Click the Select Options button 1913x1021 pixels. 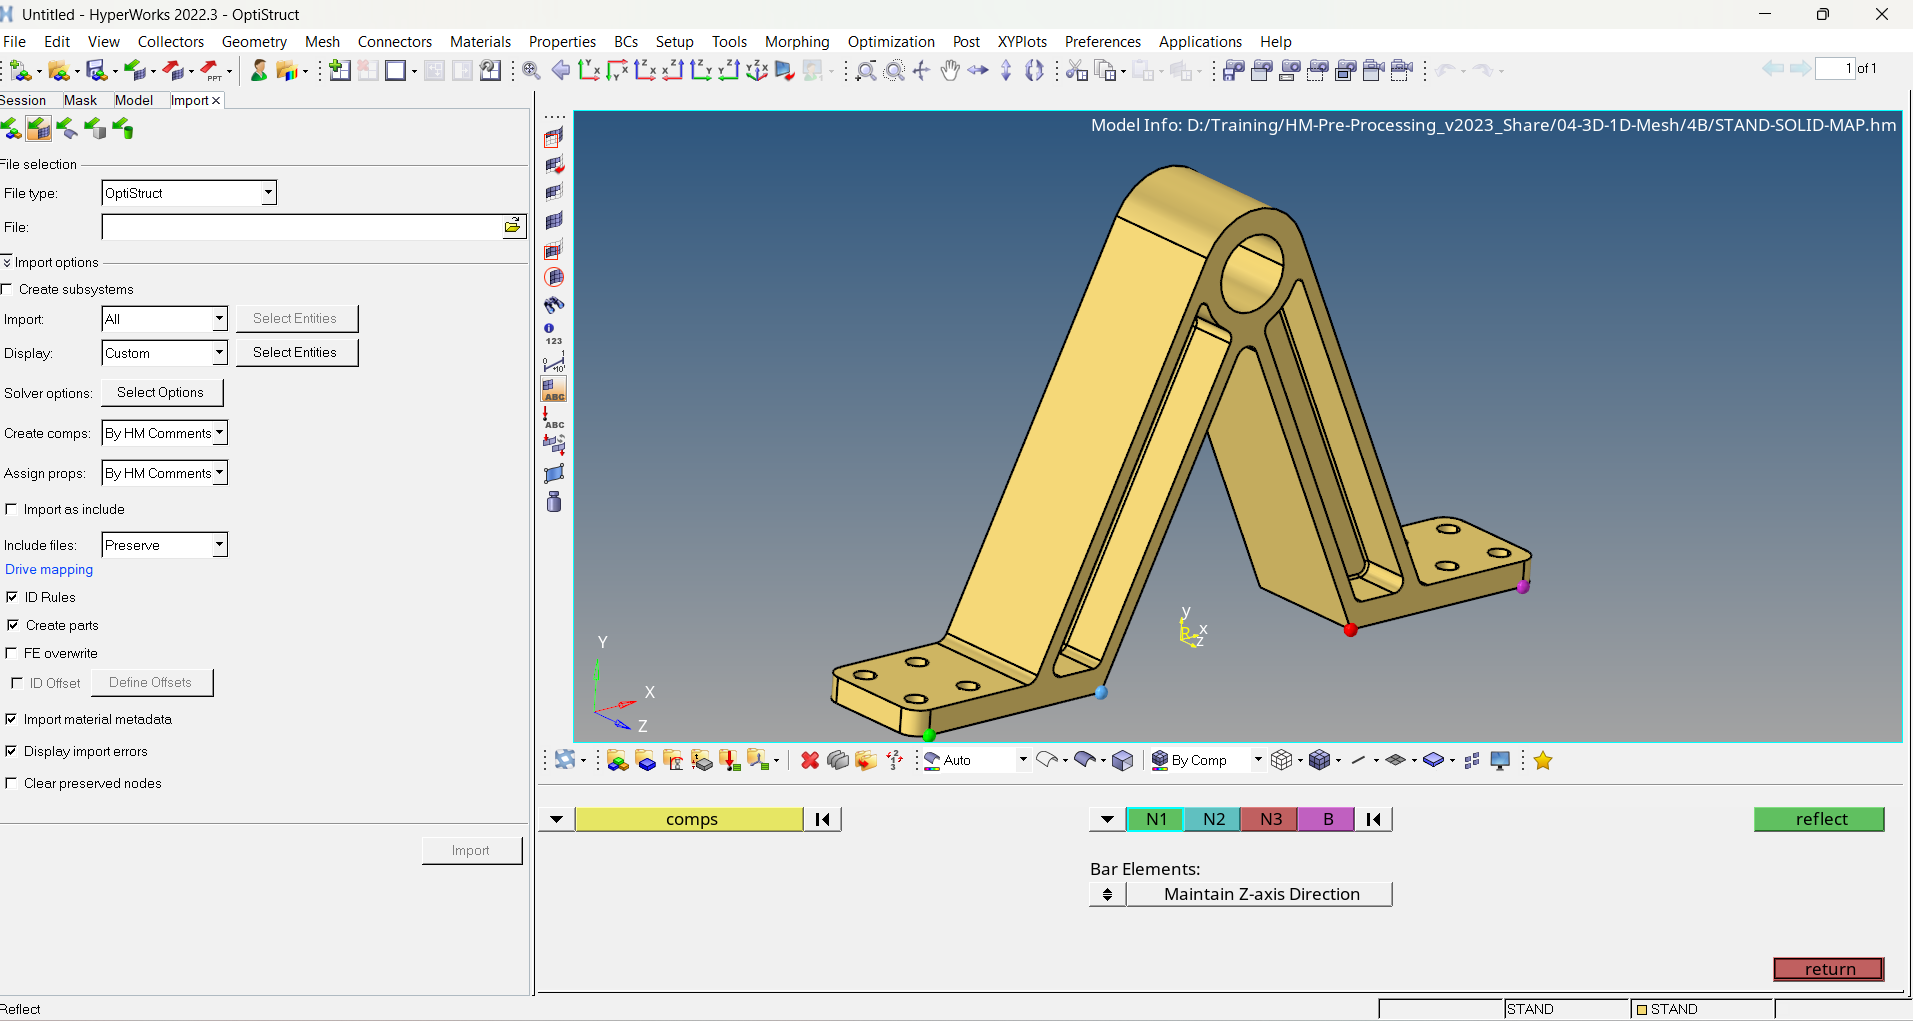click(x=160, y=393)
